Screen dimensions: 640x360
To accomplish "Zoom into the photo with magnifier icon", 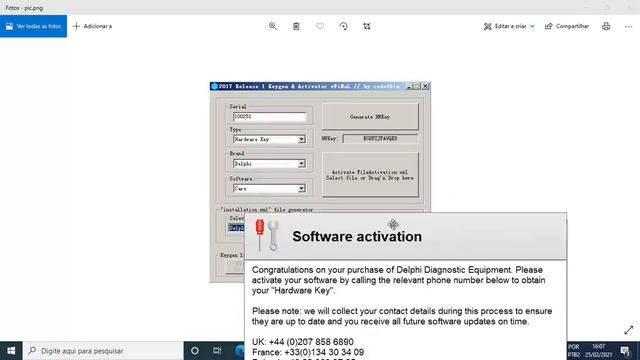I will (273, 26).
